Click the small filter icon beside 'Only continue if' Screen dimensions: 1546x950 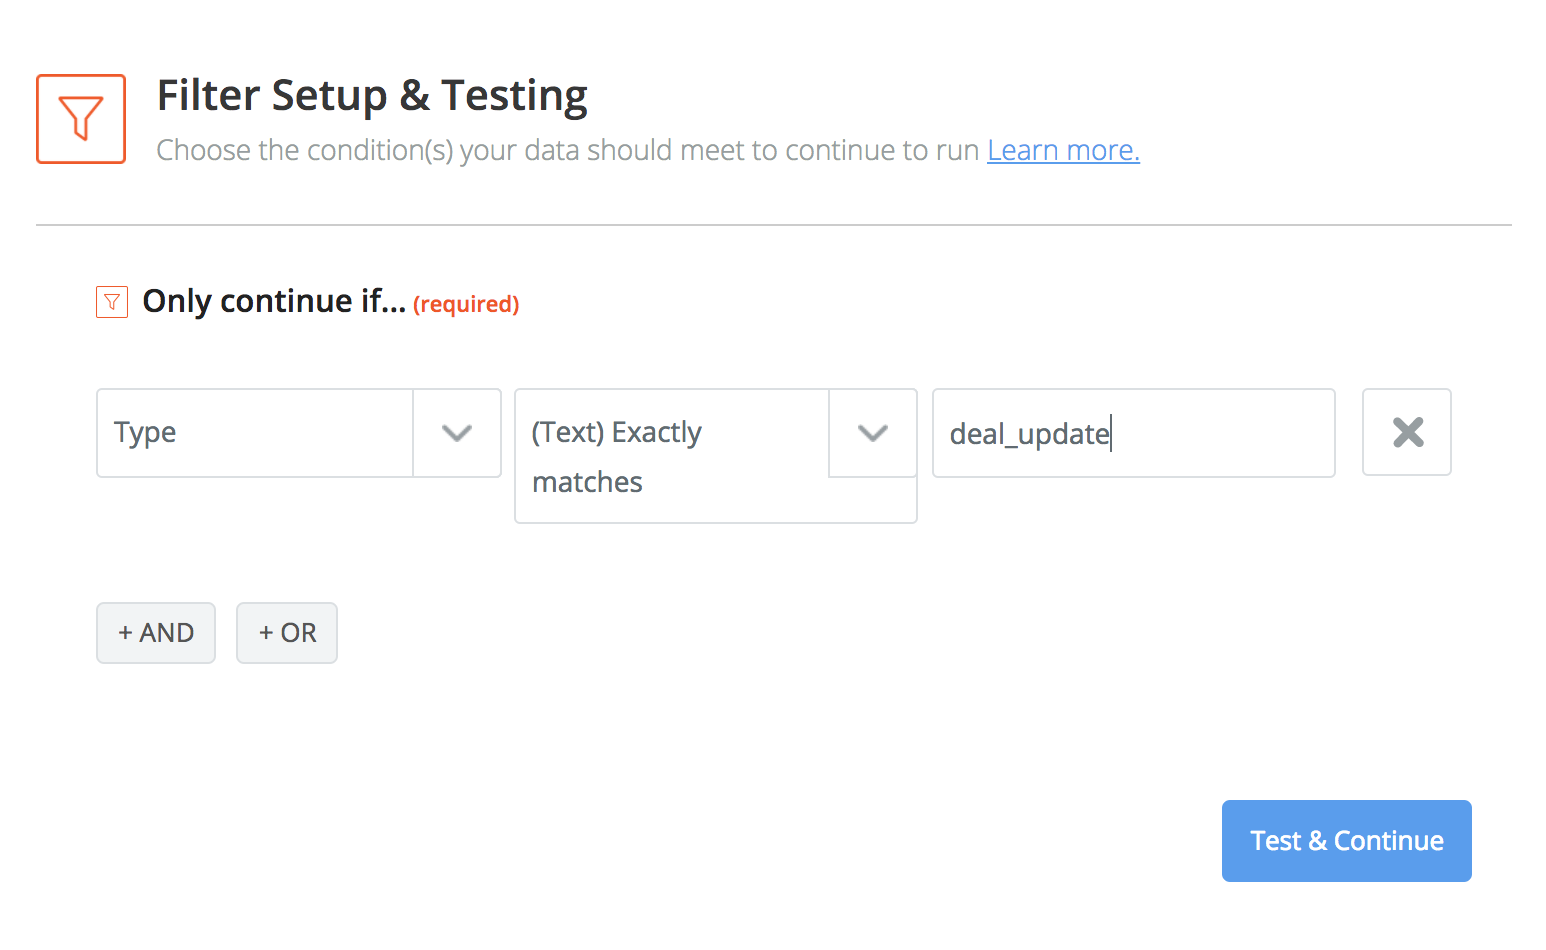(112, 302)
